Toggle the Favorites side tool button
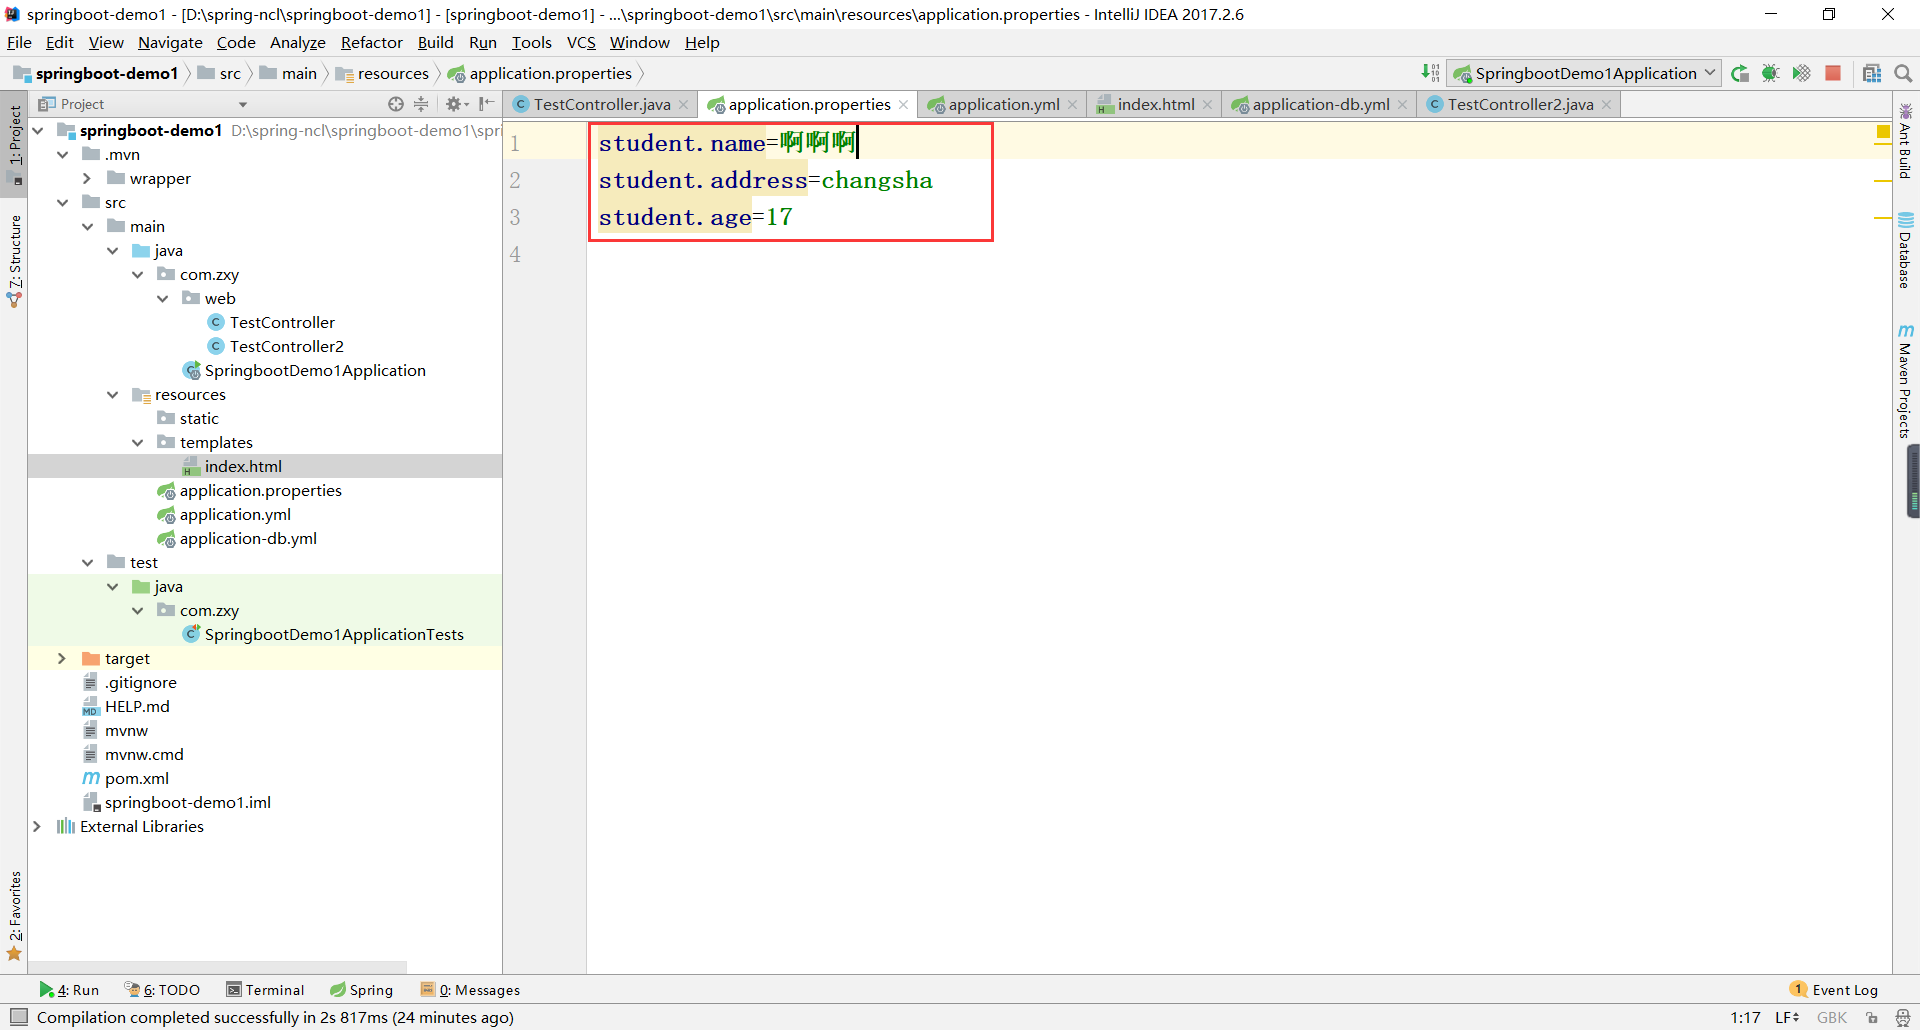The width and height of the screenshot is (1920, 1030). click(x=14, y=914)
